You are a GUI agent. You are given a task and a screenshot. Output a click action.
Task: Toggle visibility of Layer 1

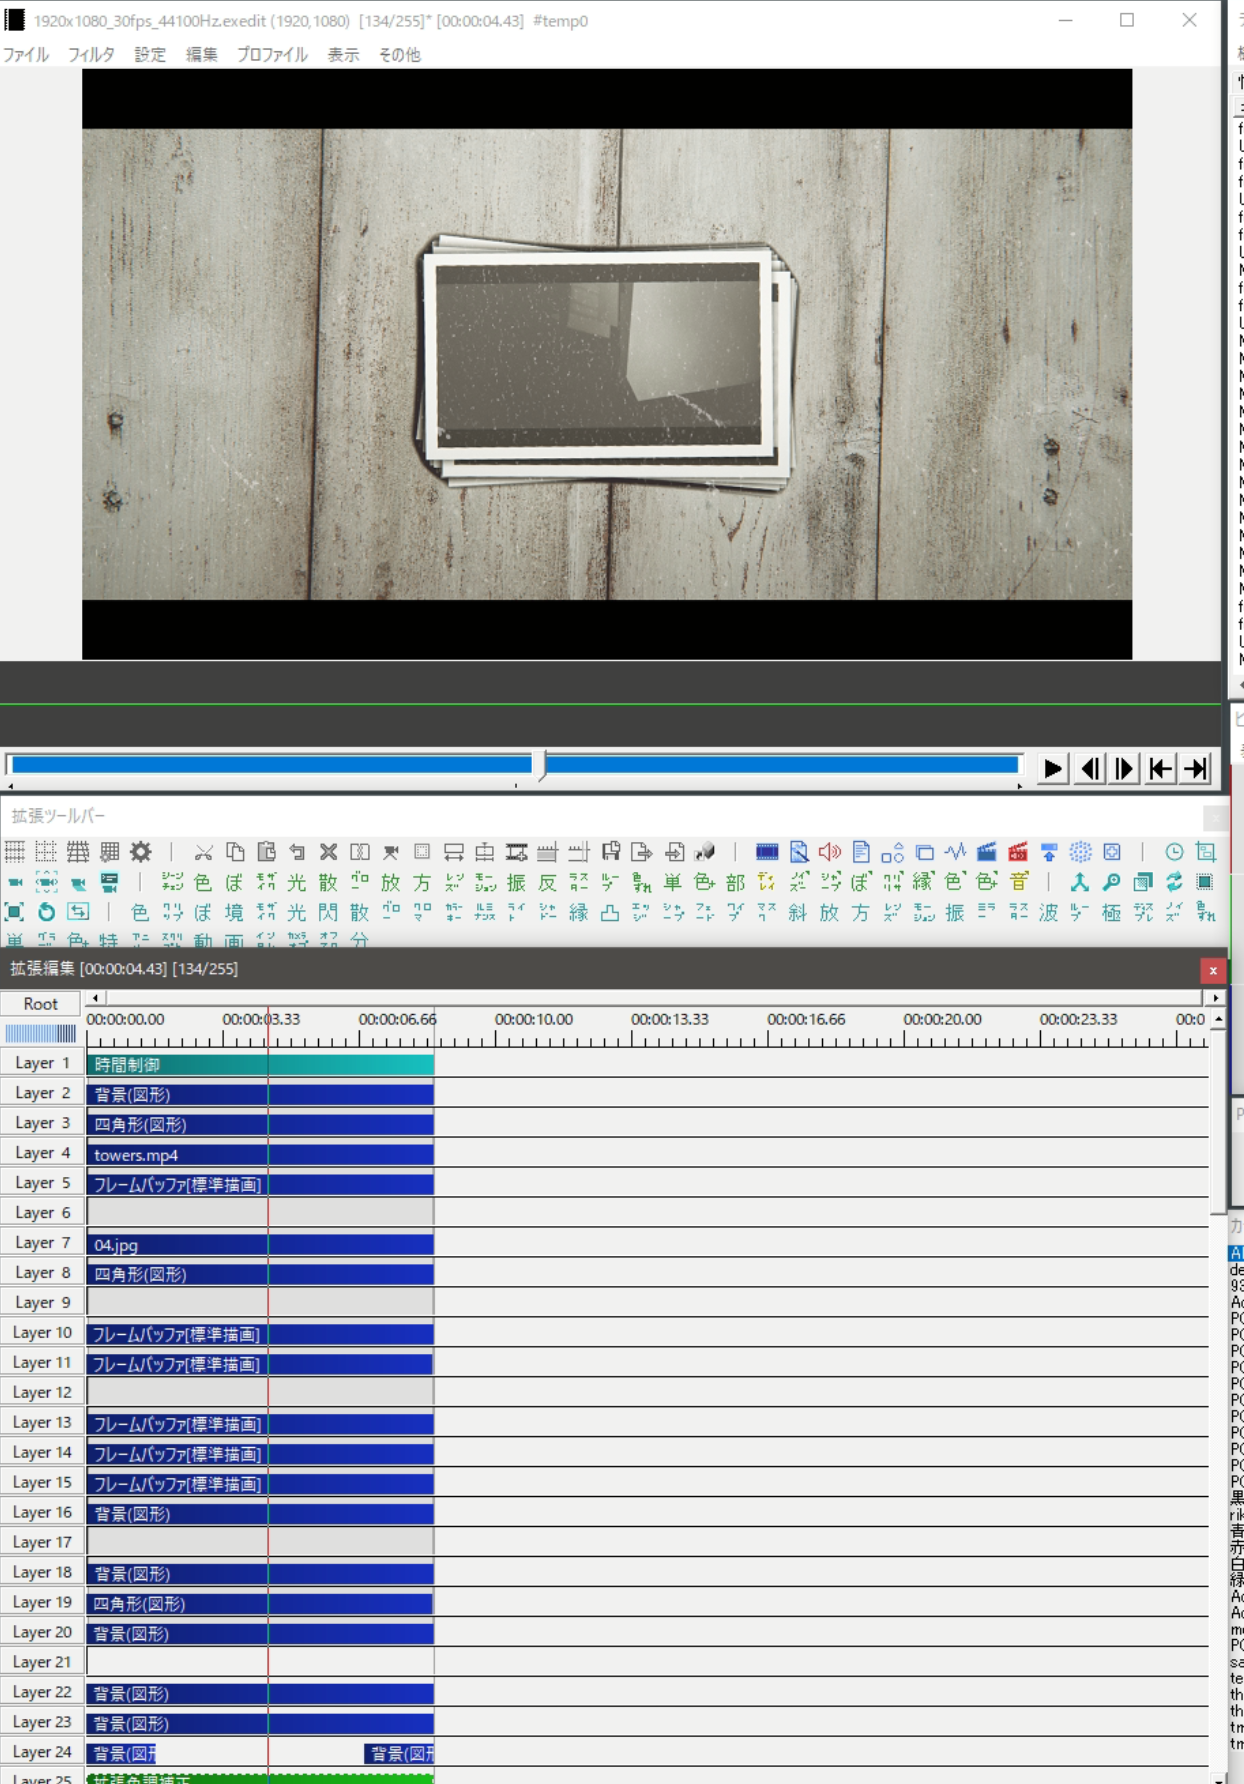(x=42, y=1063)
